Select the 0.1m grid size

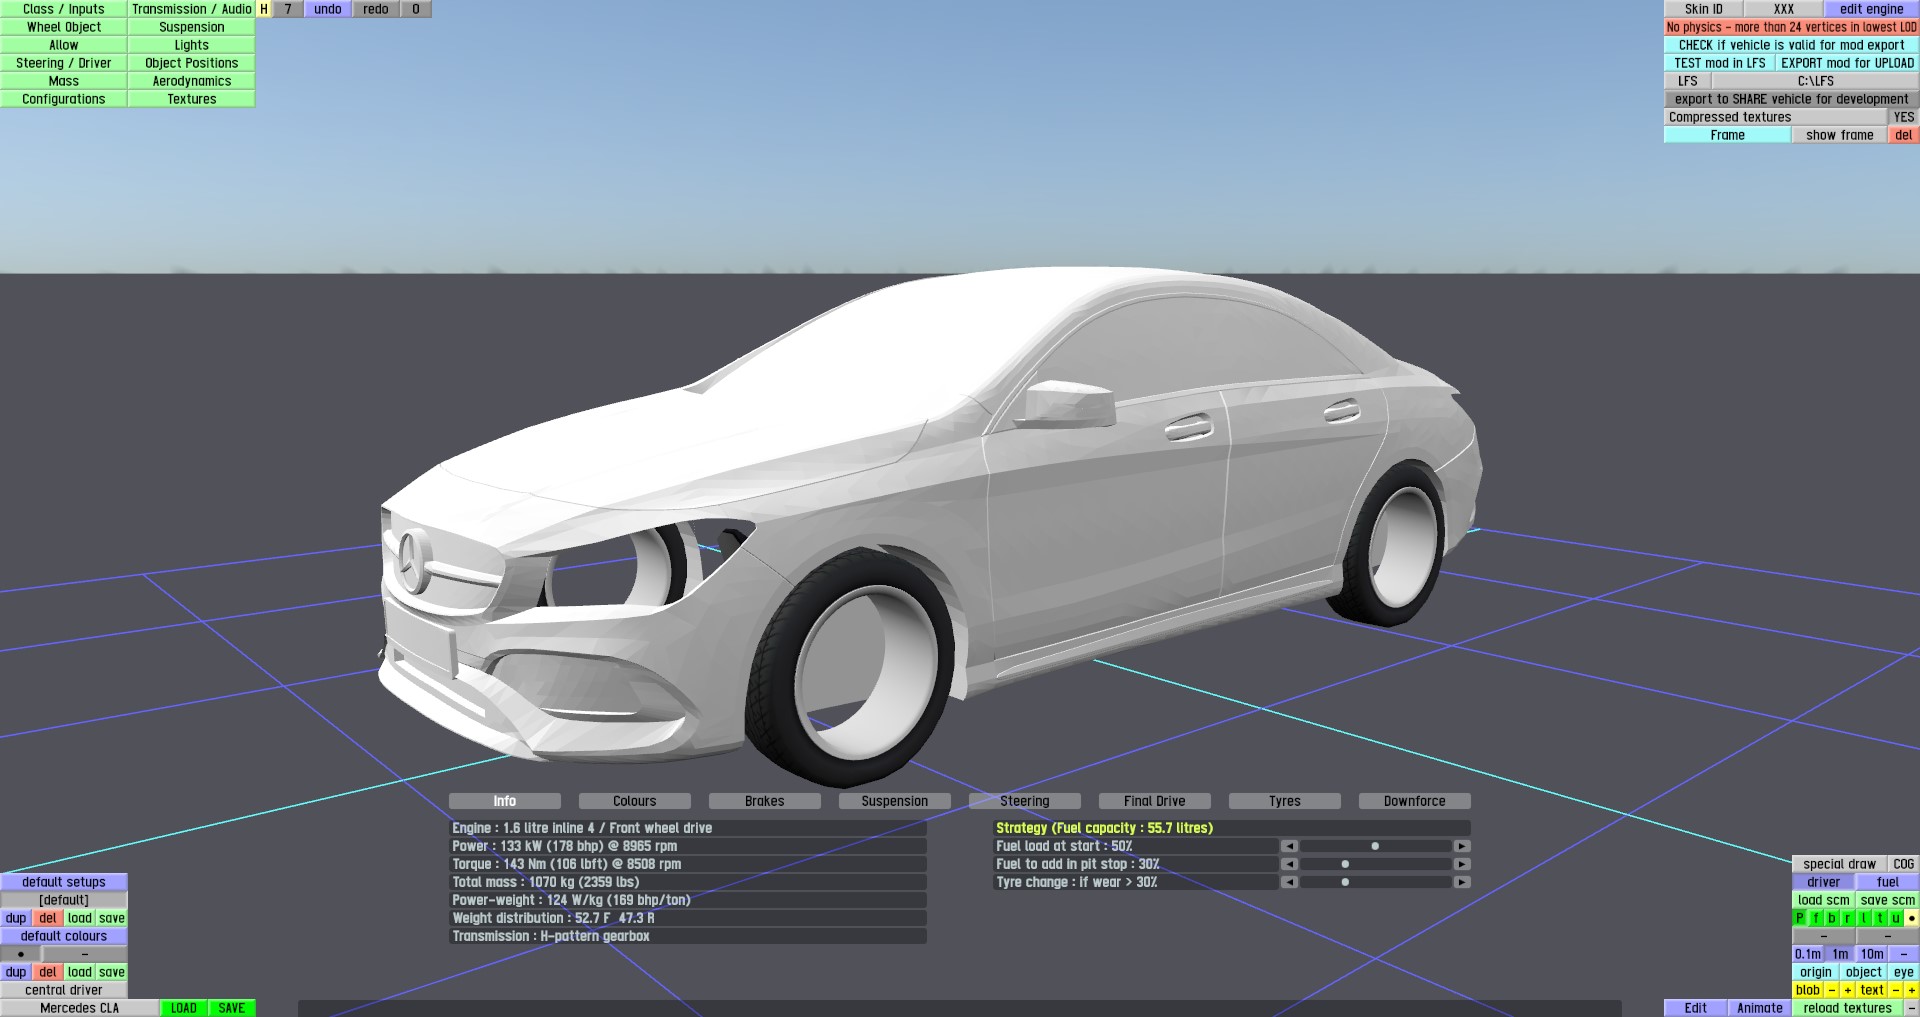tap(1808, 954)
